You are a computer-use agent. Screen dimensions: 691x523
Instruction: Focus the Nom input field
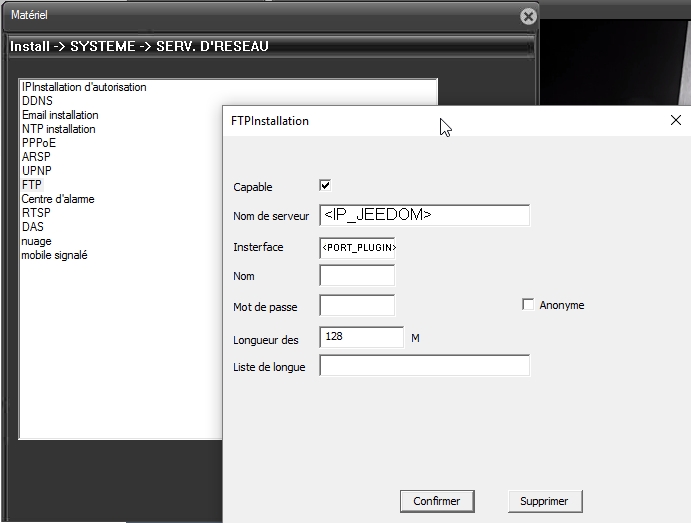357,275
